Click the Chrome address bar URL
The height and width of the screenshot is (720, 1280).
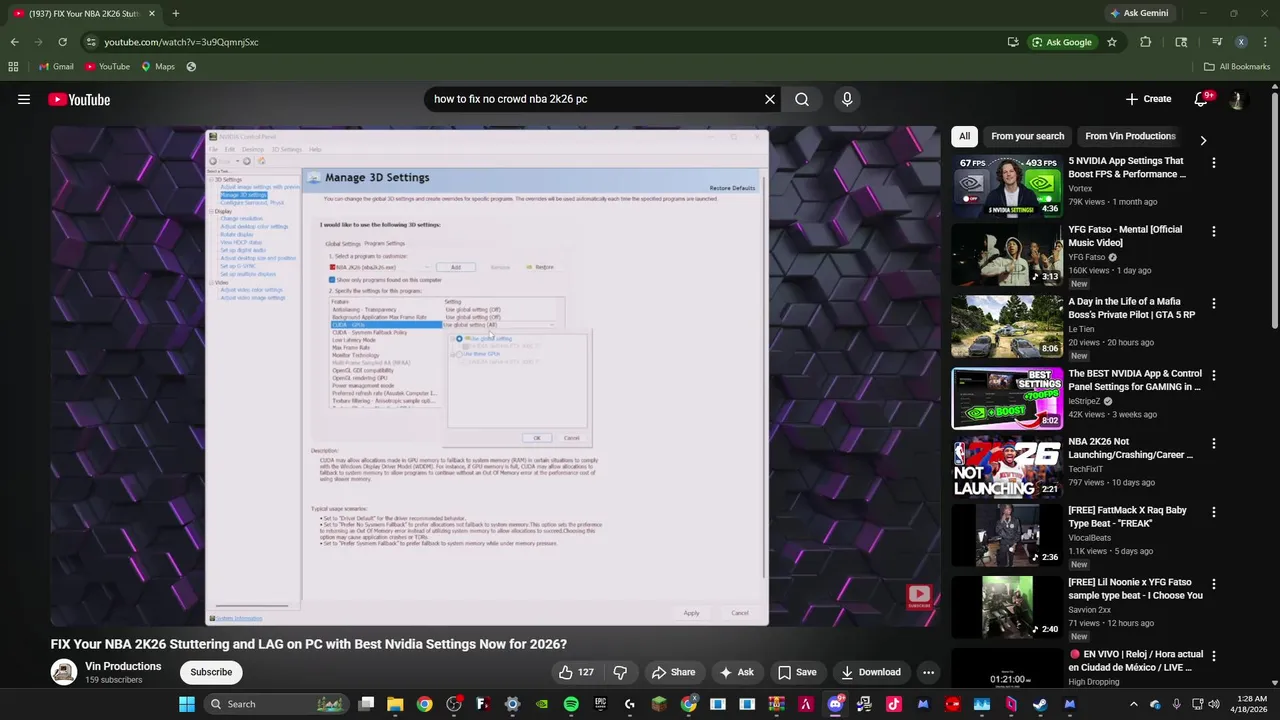tap(181, 42)
